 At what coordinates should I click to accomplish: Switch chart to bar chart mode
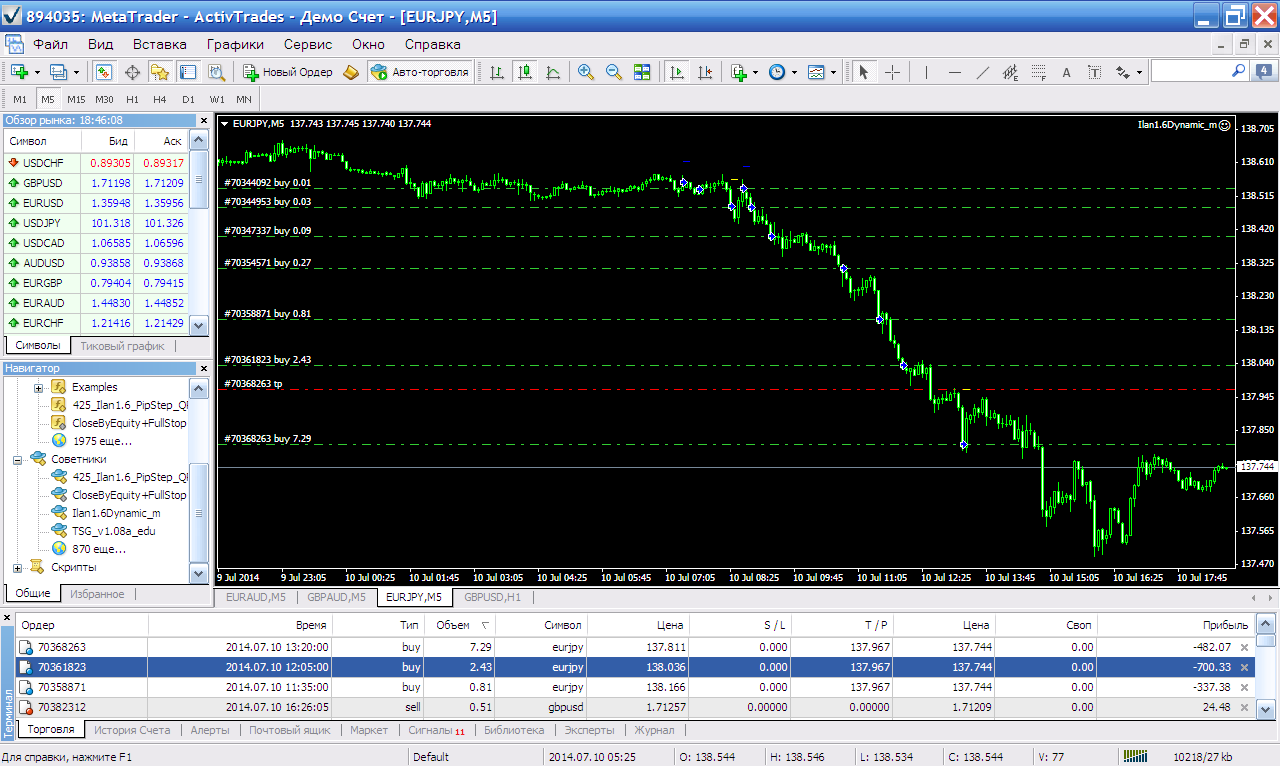[497, 72]
